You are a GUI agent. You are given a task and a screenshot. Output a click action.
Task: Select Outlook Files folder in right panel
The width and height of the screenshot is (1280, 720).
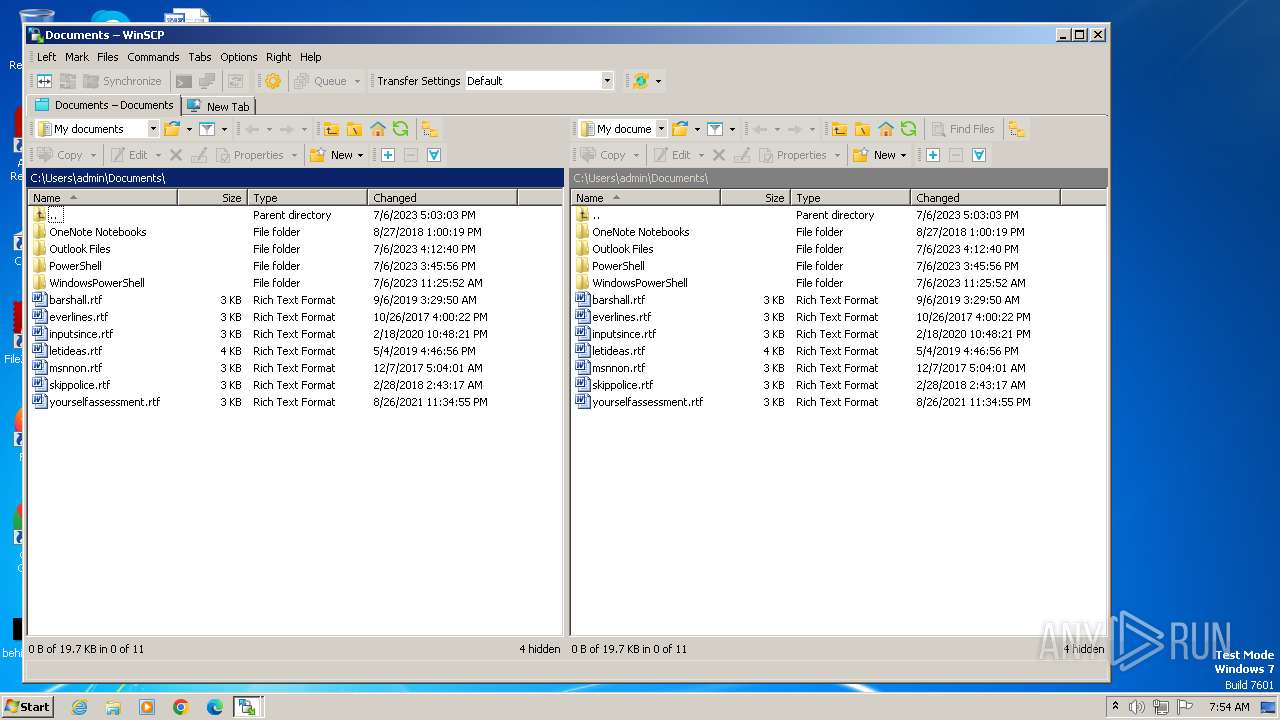click(622, 249)
